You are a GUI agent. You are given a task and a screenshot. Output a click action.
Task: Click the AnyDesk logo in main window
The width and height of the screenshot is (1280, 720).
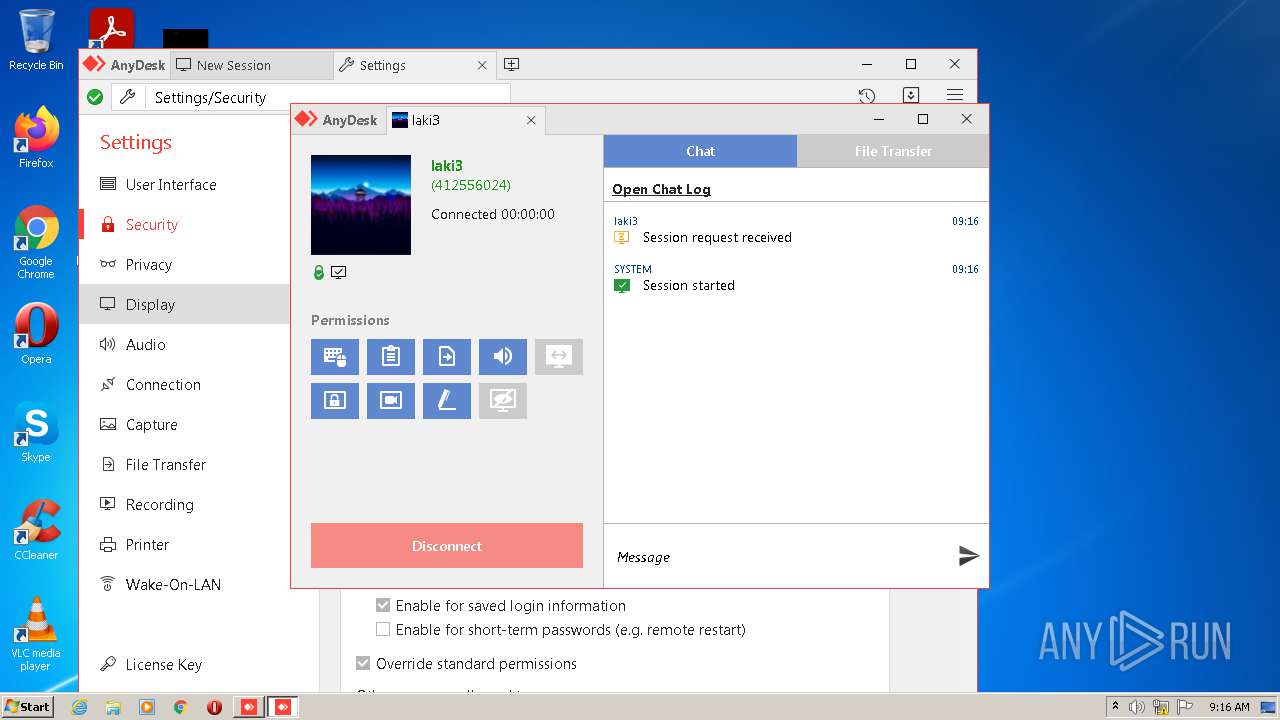(x=122, y=65)
